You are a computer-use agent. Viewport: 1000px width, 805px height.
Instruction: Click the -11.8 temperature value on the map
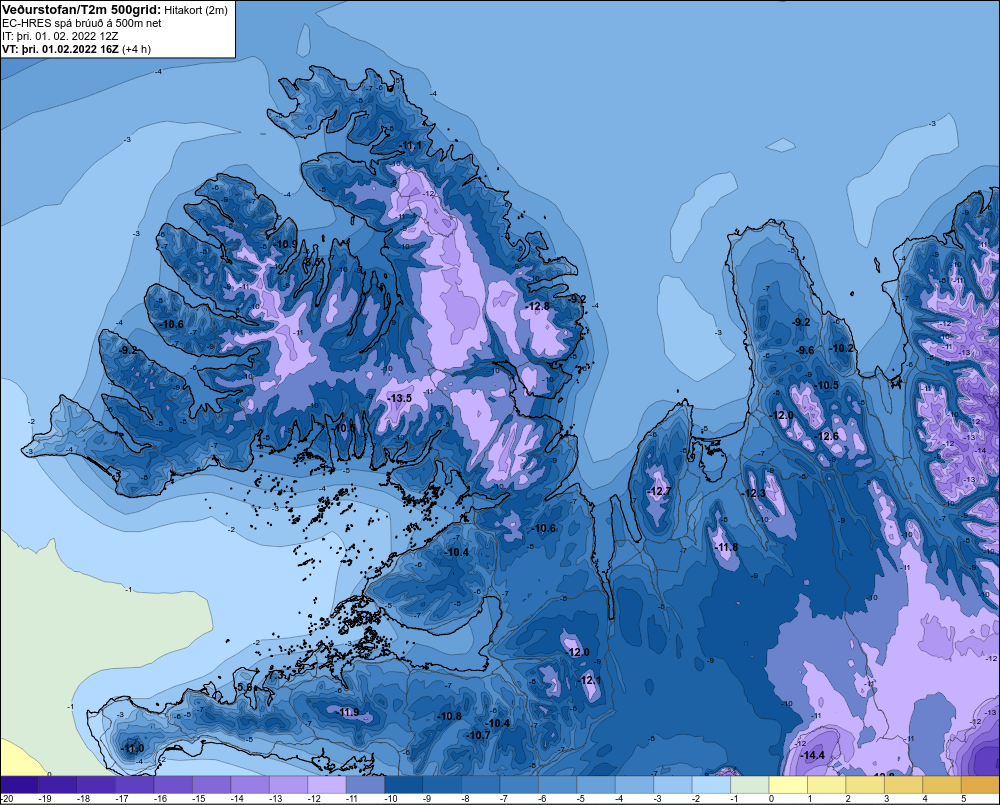tap(726, 547)
